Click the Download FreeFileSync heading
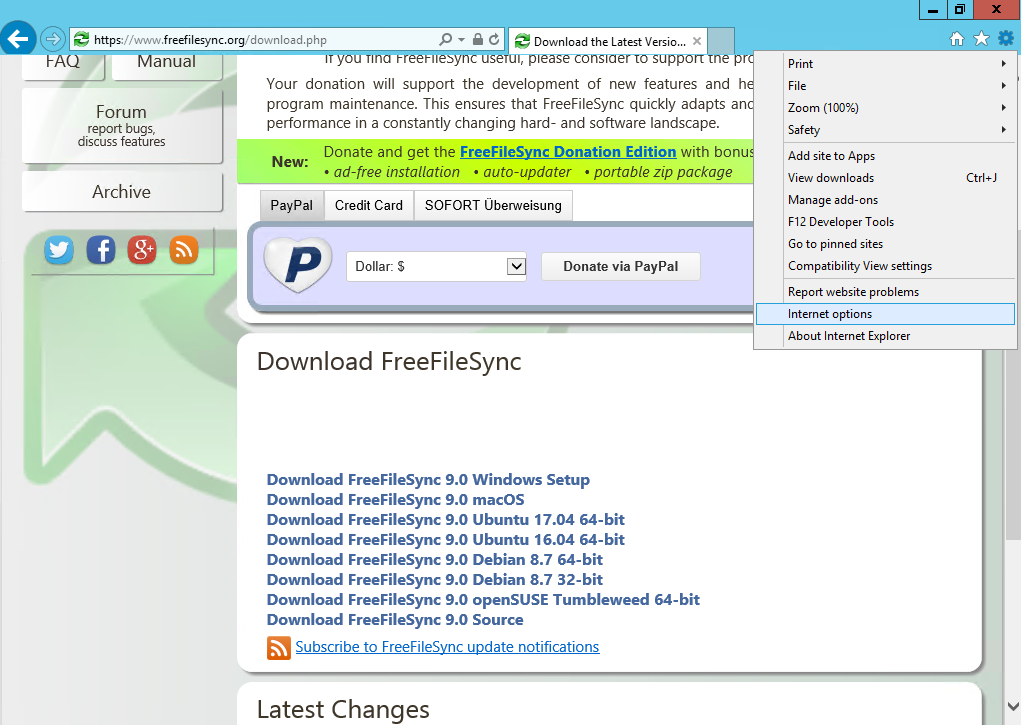Image resolution: width=1021 pixels, height=725 pixels. click(x=389, y=362)
